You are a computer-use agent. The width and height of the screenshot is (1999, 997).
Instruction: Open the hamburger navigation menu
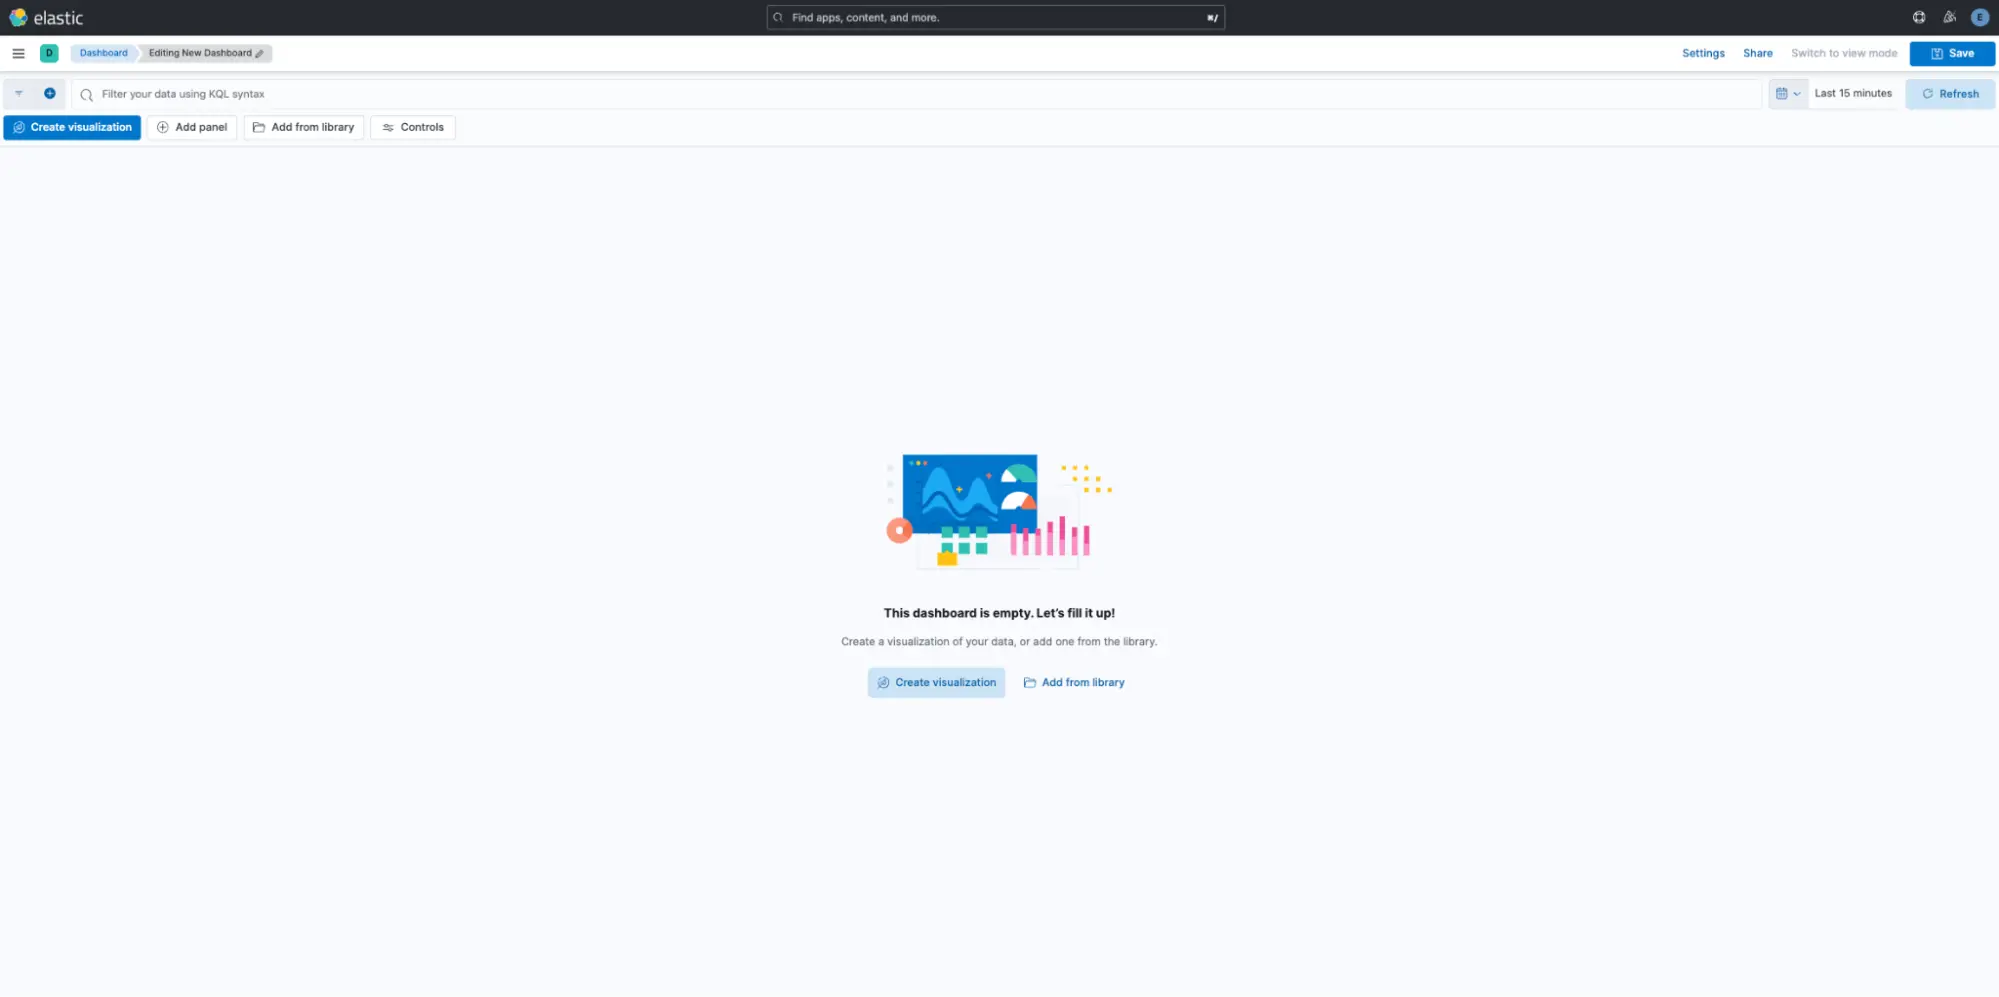pos(18,53)
